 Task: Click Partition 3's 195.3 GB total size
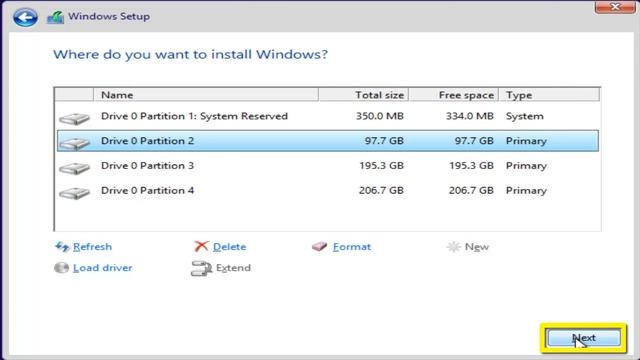point(381,166)
